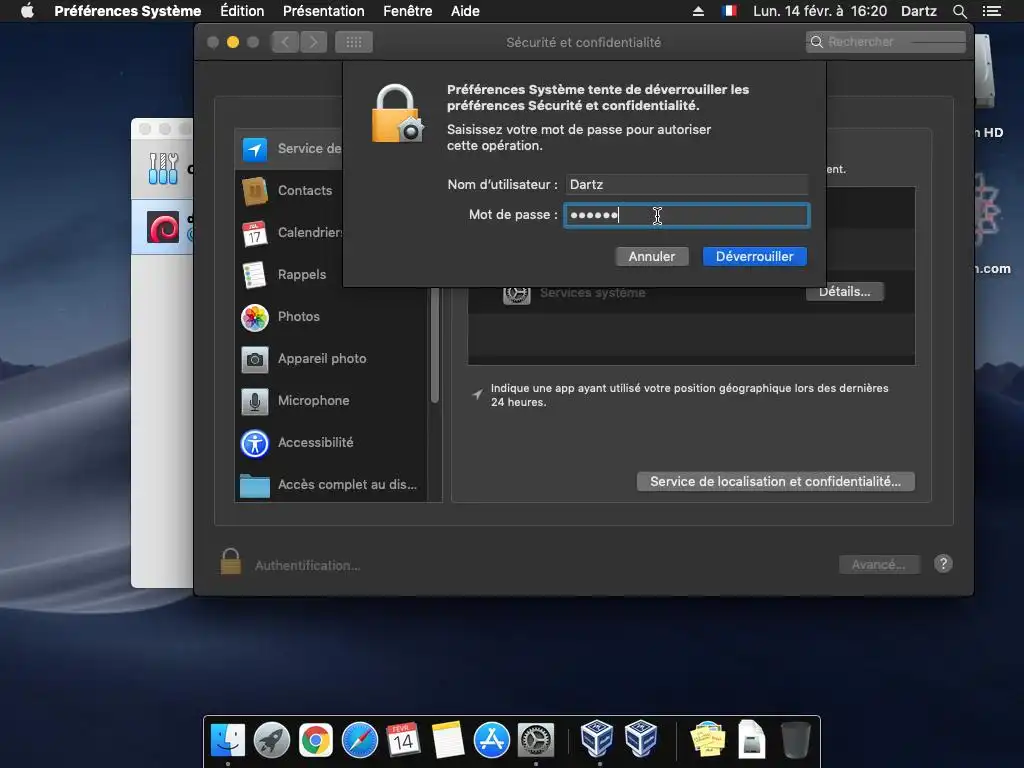Select Accessibilité in privacy list
The image size is (1024, 768).
coord(330,443)
